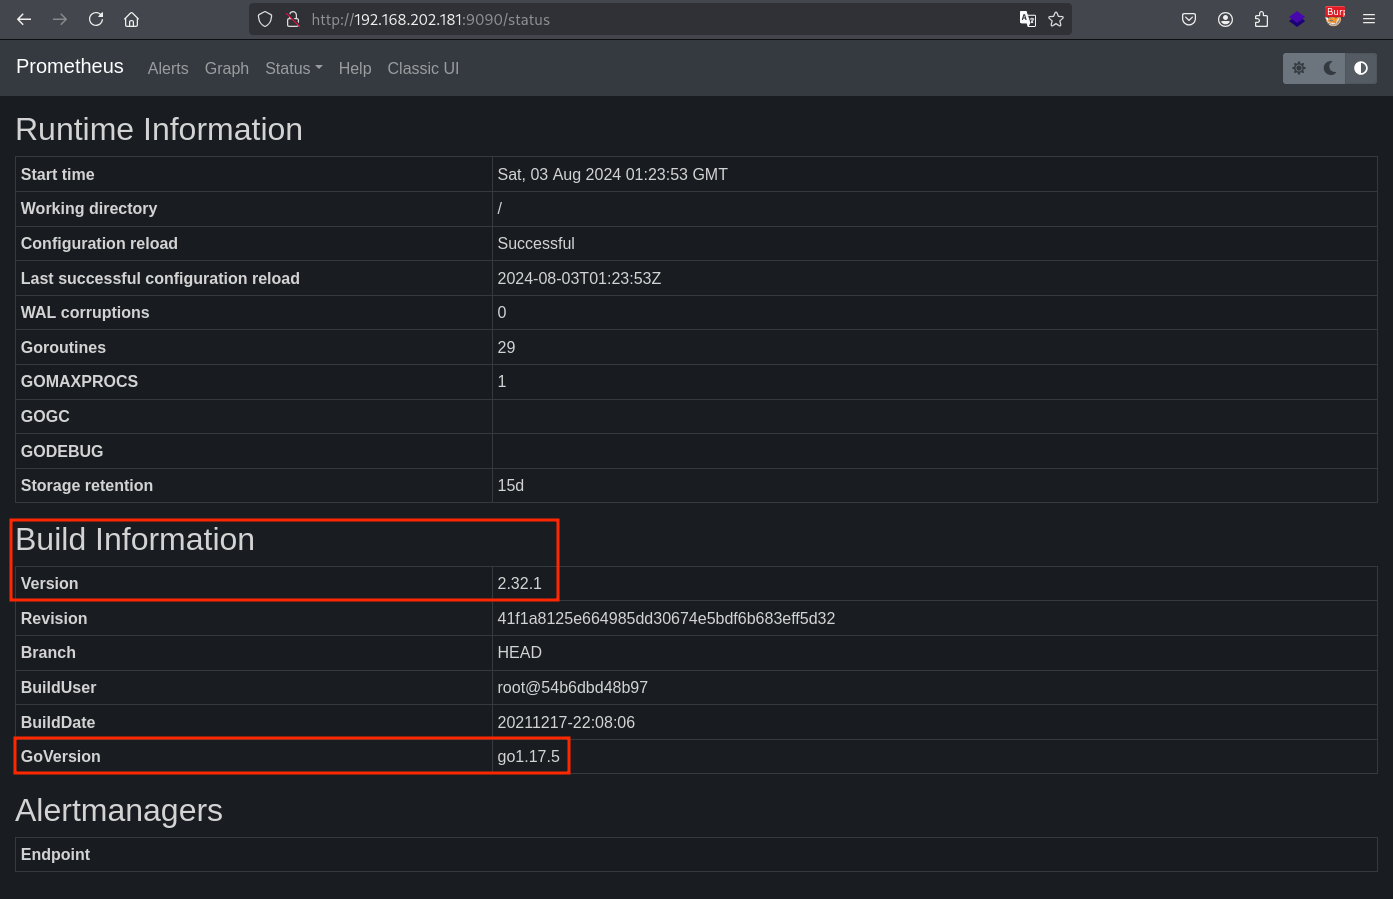This screenshot has width=1393, height=899.
Task: Click the revision hash '41f1a8125e66...'
Action: pos(666,618)
